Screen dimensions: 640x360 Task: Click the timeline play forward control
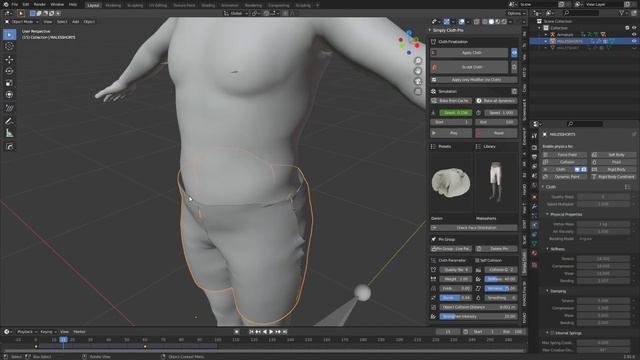point(271,332)
